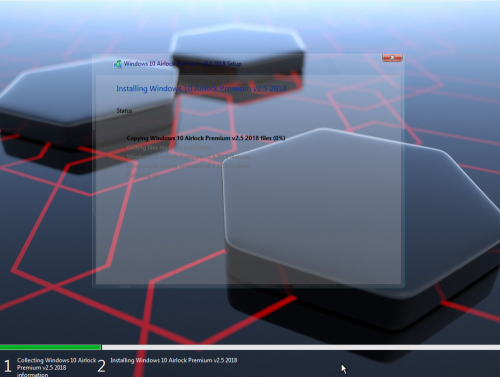This screenshot has width=500, height=377.
Task: Click the Setup window title text
Action: coord(183,63)
